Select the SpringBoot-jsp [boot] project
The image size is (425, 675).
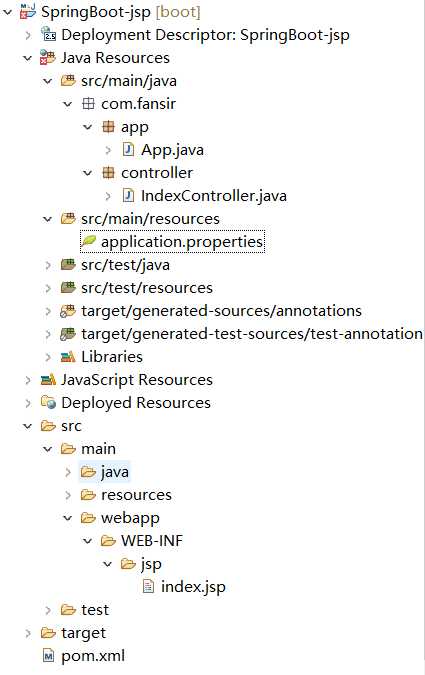(121, 12)
